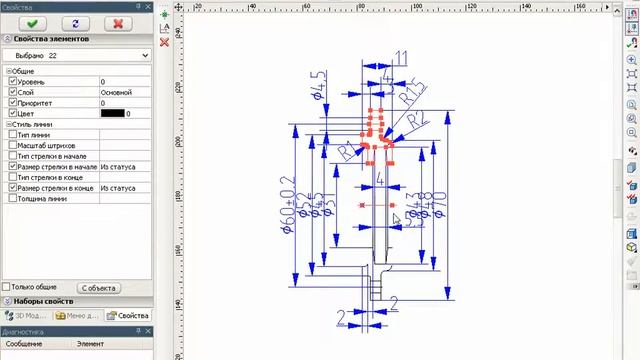Click the zoom window frame icon
The height and width of the screenshot is (360, 640).
(632, 74)
